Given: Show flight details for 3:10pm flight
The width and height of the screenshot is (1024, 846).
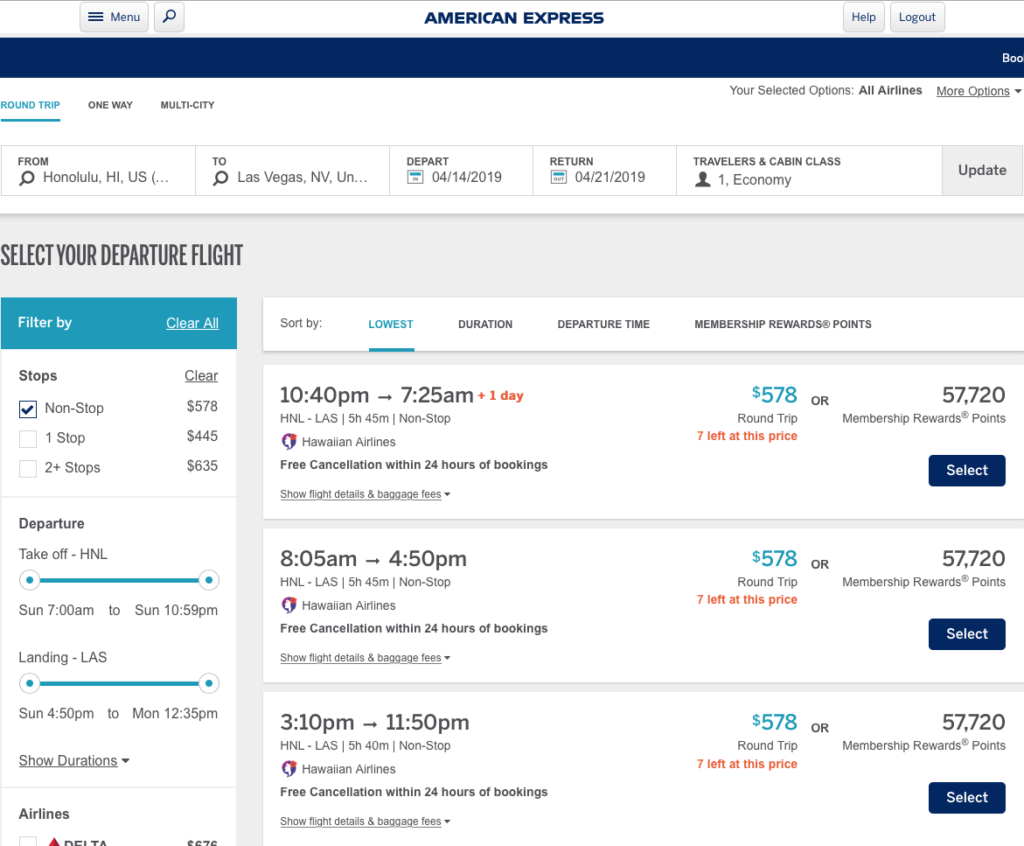Looking at the screenshot, I should point(365,822).
